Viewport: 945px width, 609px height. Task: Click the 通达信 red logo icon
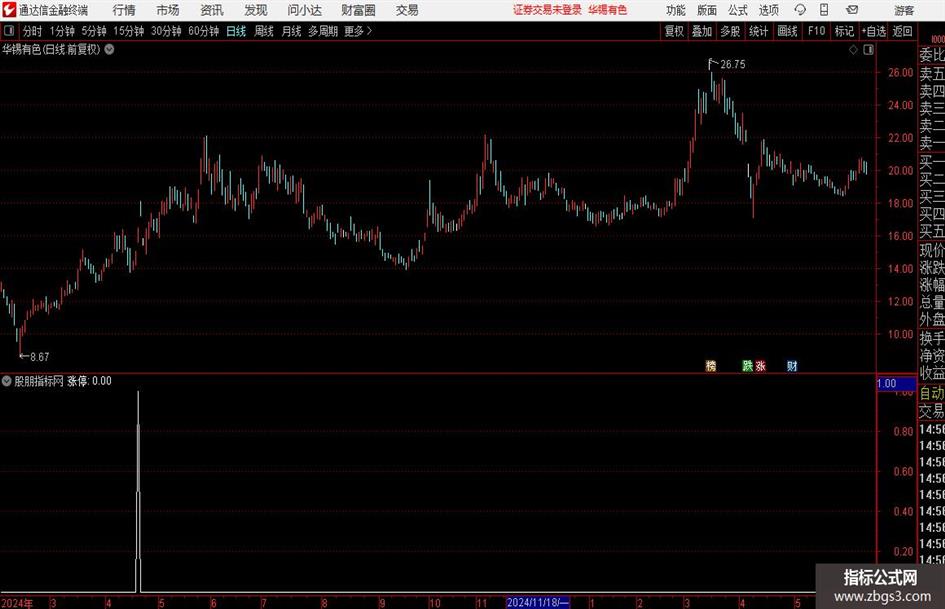9,10
